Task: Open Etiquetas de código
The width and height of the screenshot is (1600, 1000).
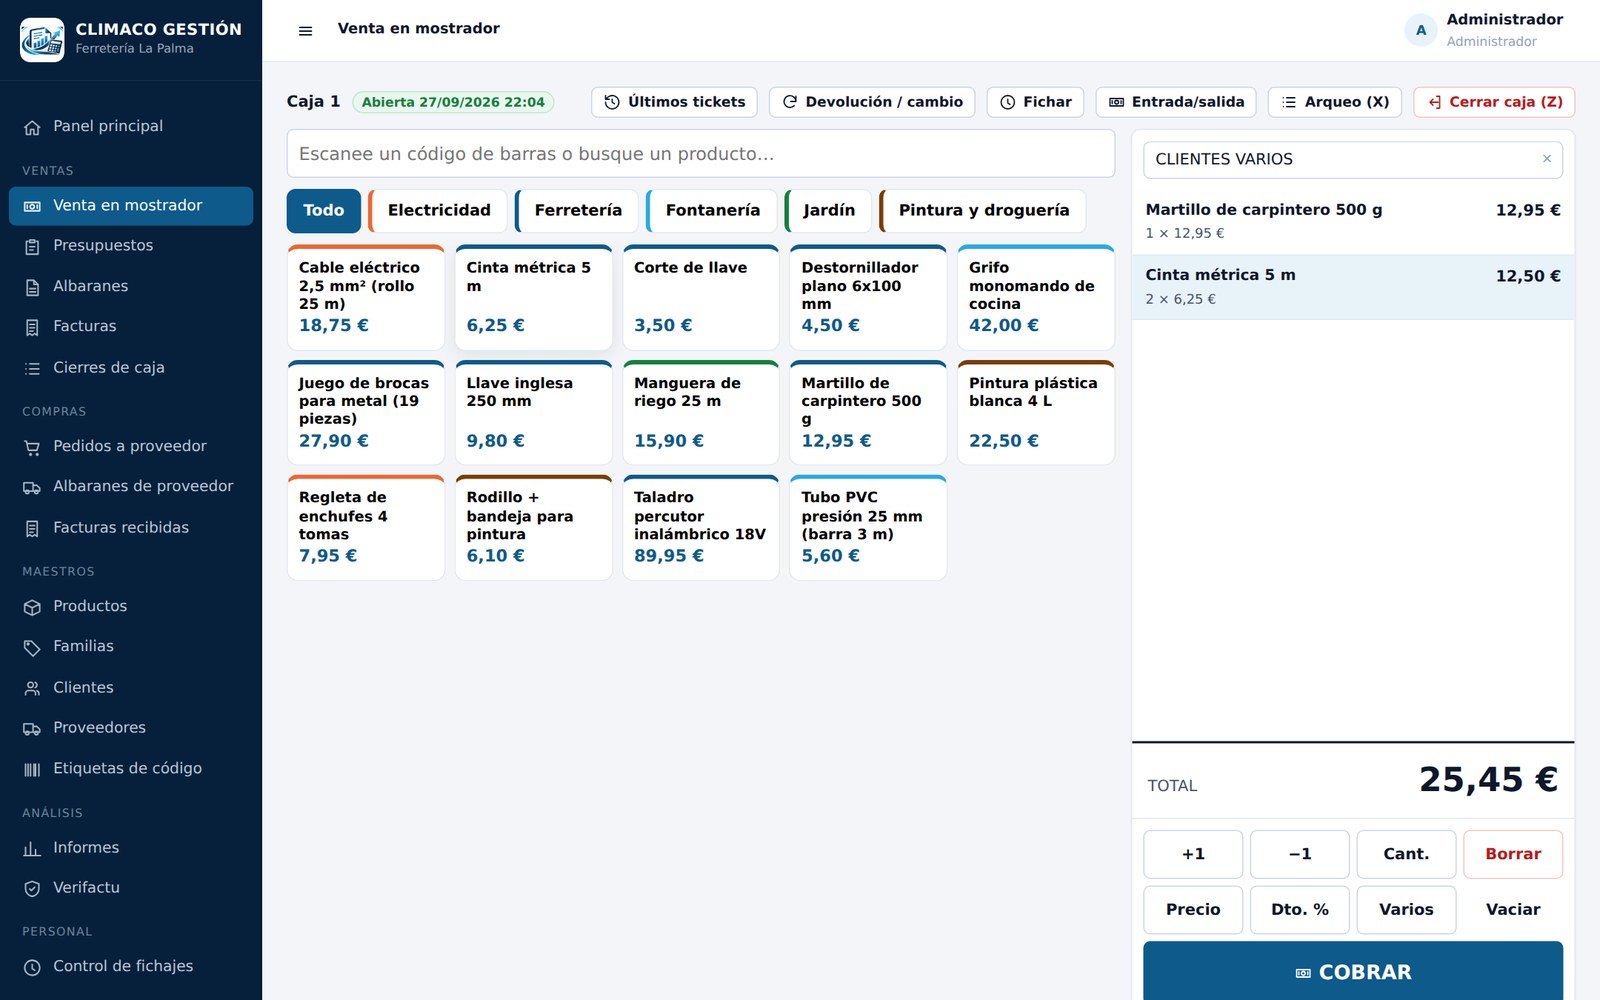Action: [x=131, y=768]
